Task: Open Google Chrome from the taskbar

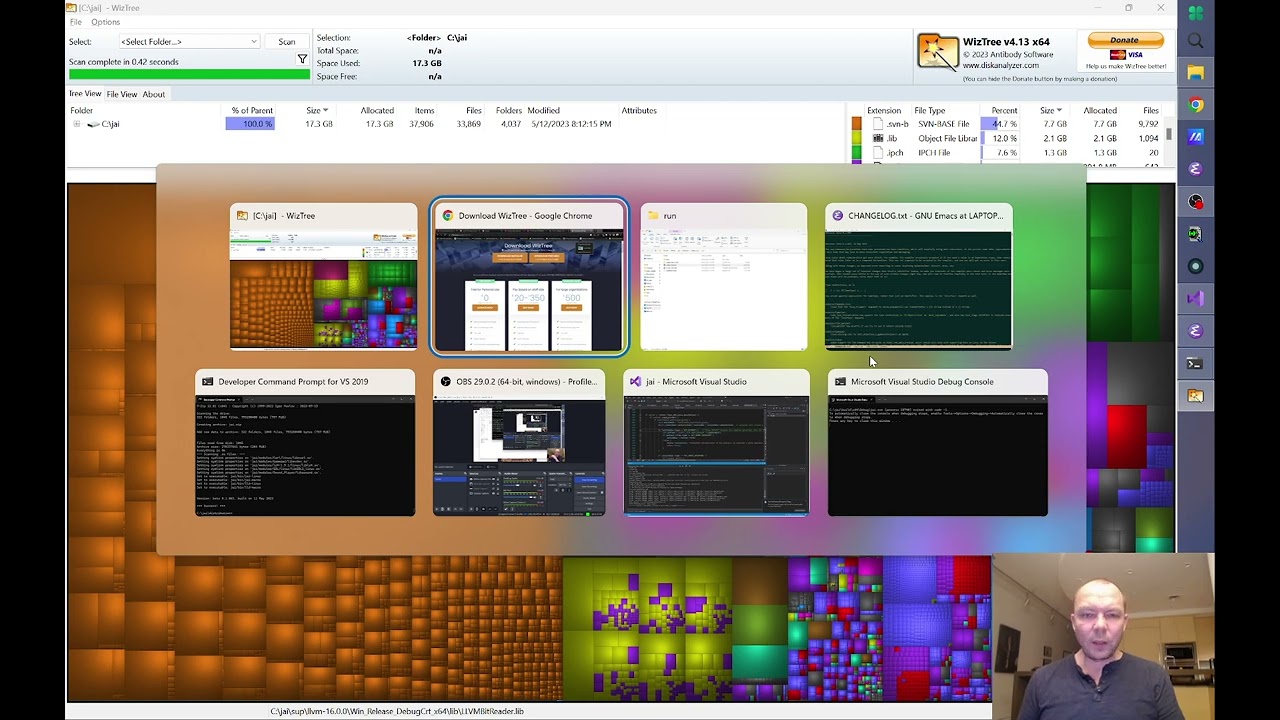Action: [x=1195, y=105]
